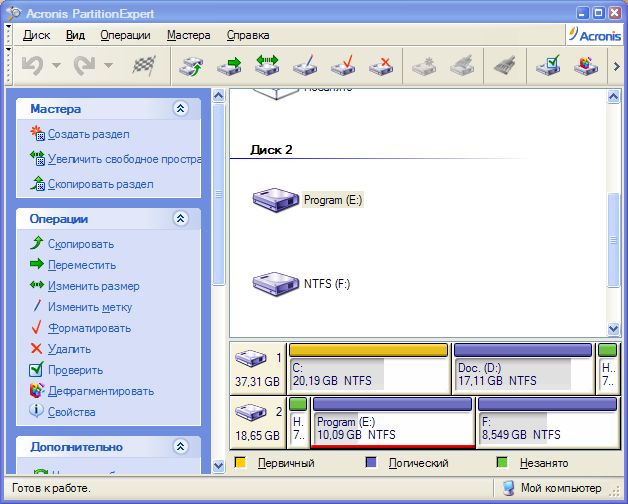Open the Вид menu
Screen dimensions: 628x504
(x=75, y=35)
